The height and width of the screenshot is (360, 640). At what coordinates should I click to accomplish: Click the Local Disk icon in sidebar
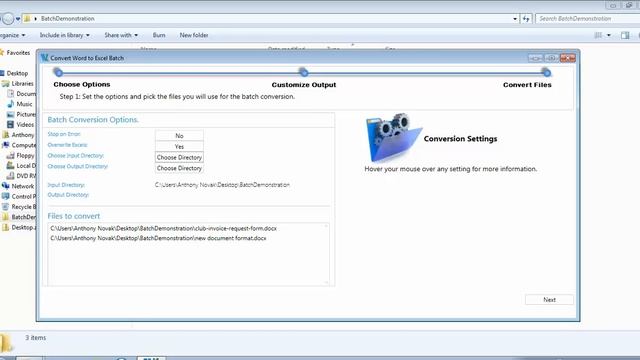coord(11,165)
